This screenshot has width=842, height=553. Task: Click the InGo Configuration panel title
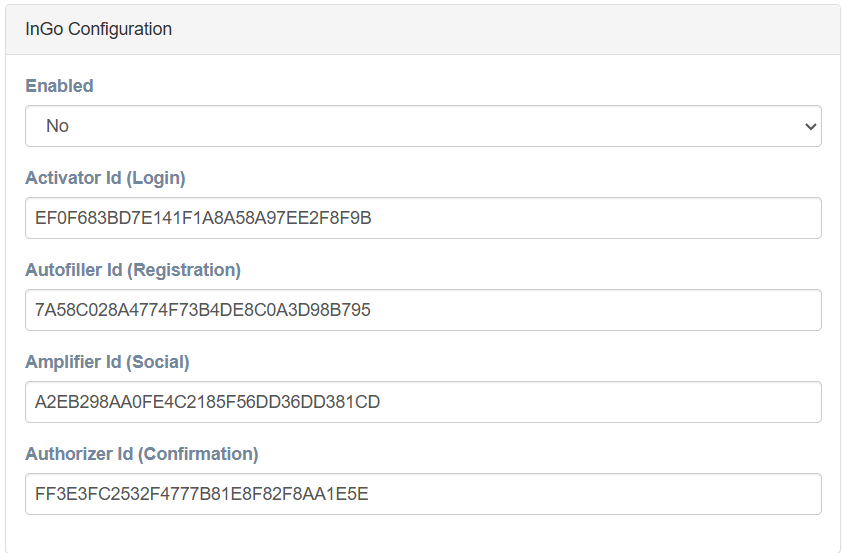click(x=98, y=29)
